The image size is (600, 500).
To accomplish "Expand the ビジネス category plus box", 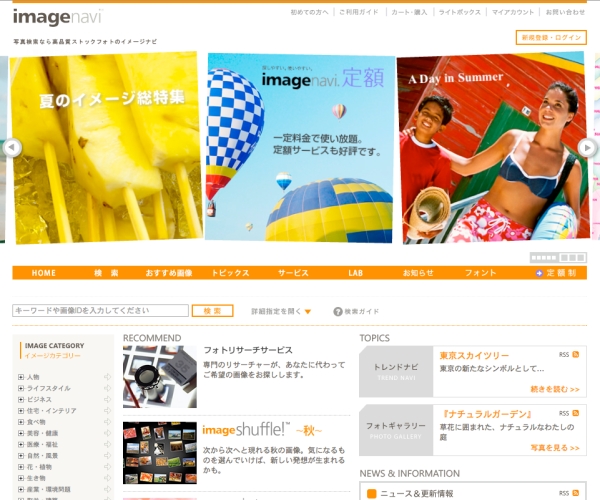I will pos(21,399).
